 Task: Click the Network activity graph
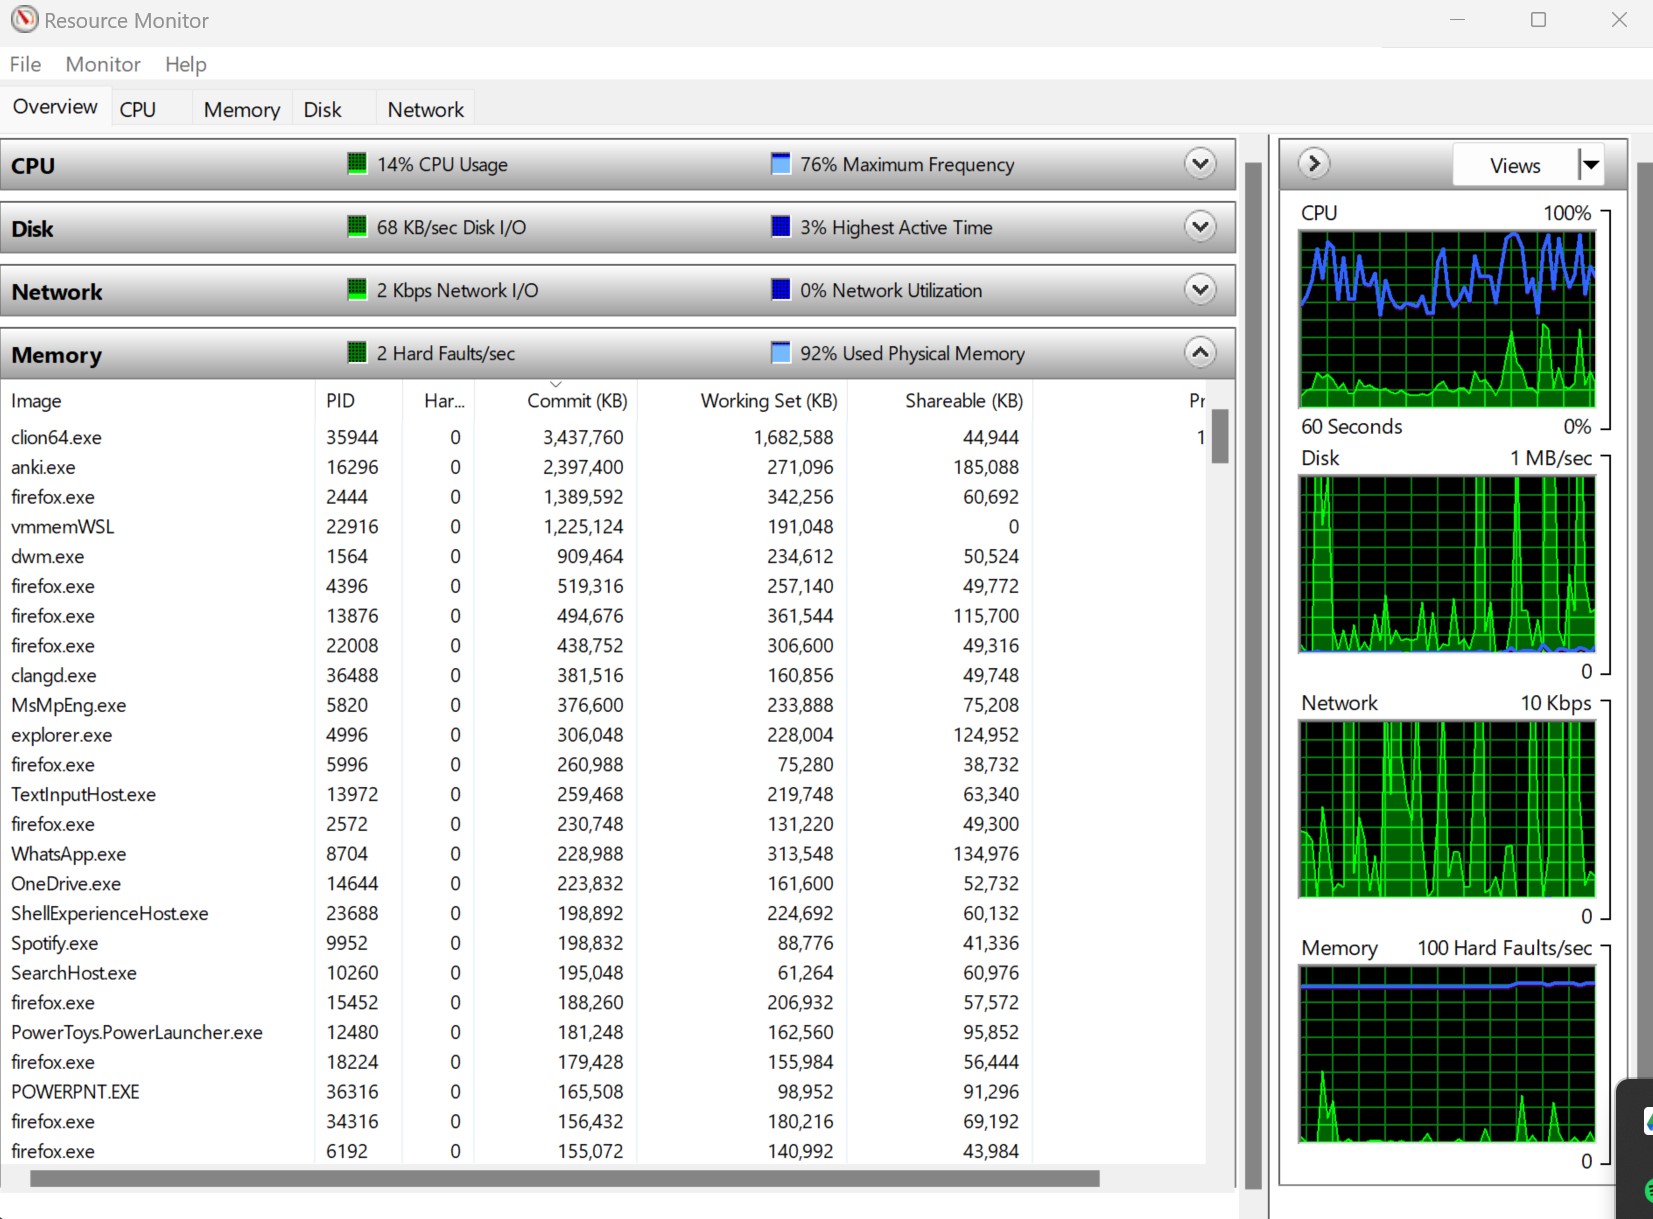(1446, 809)
